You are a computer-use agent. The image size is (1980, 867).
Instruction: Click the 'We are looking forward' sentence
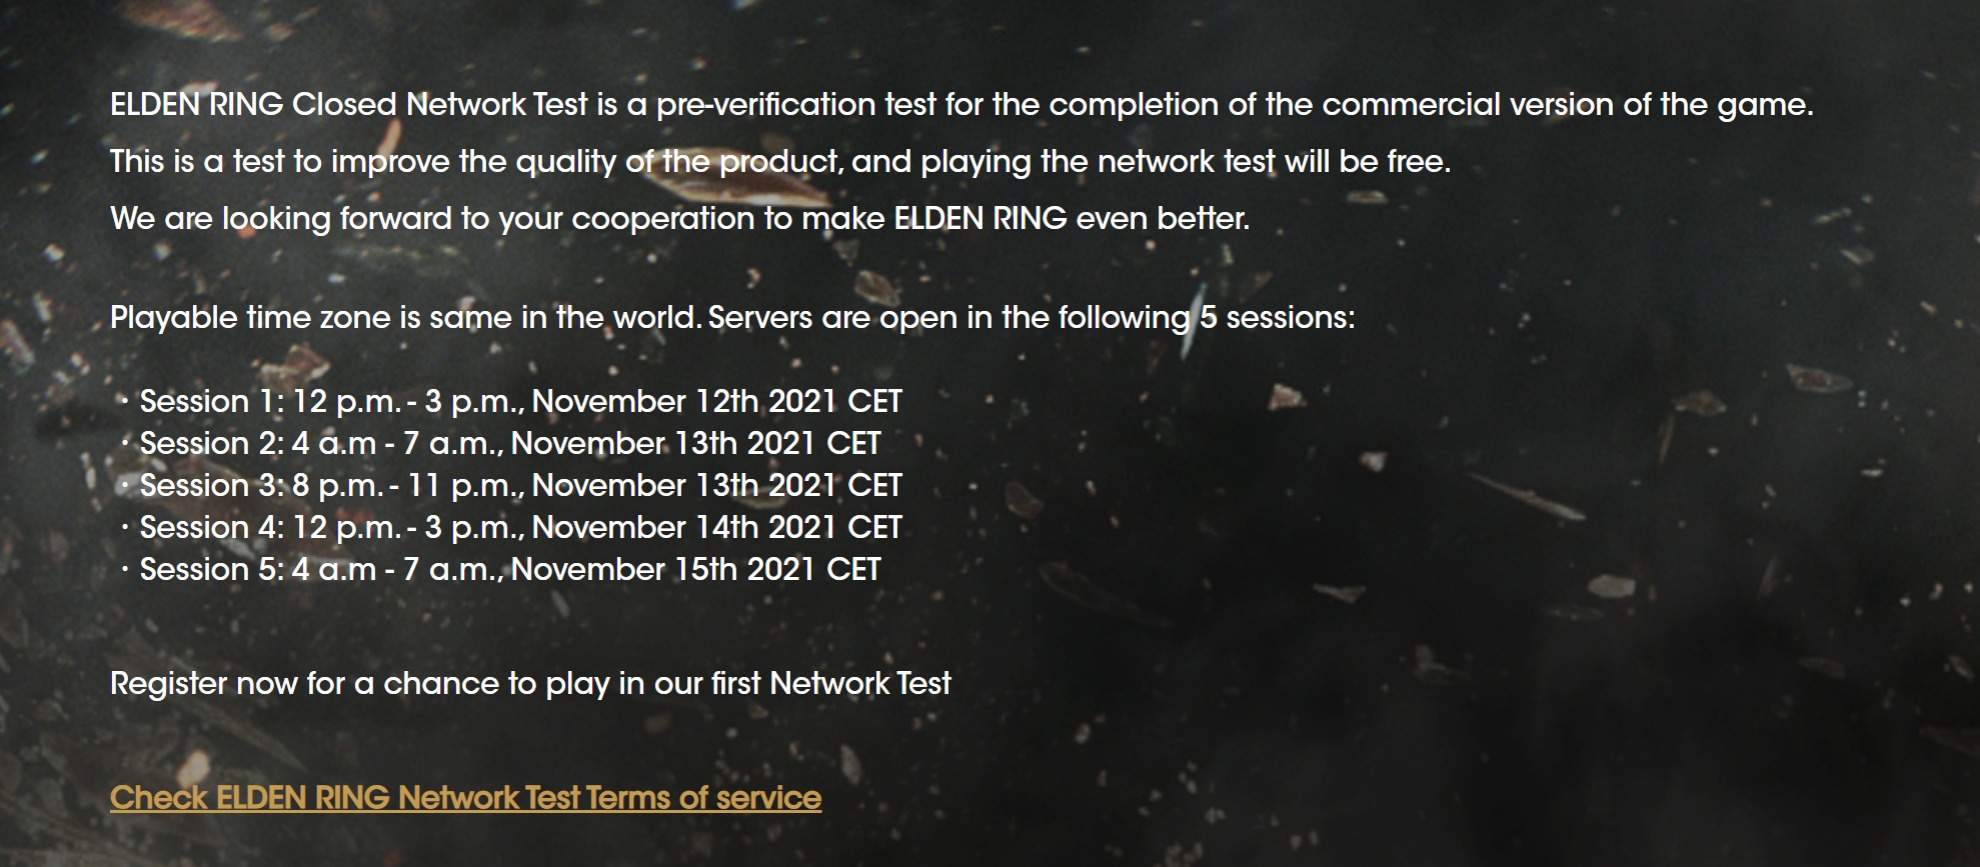(680, 219)
